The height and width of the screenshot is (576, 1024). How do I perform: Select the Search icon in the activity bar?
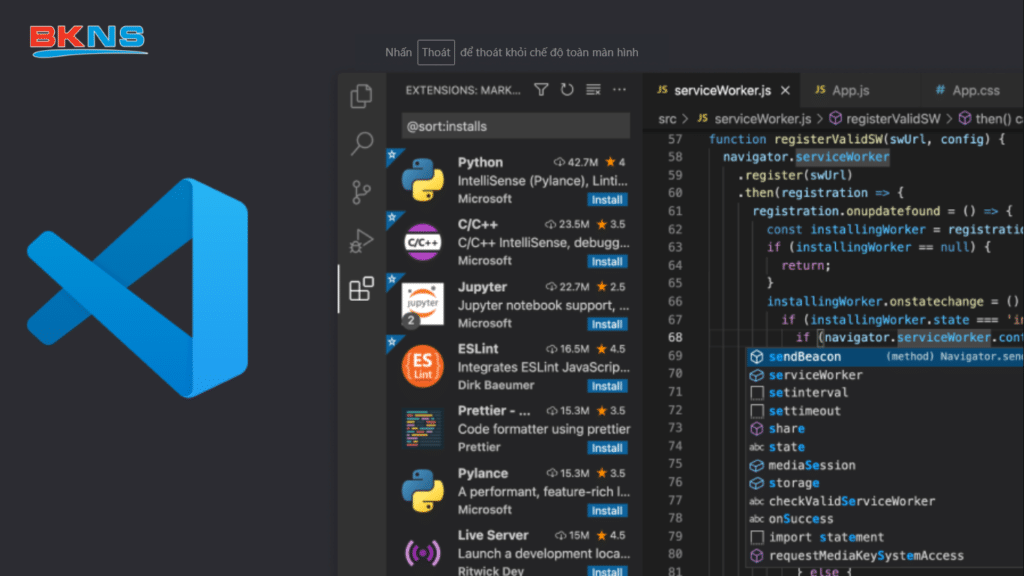click(x=360, y=143)
